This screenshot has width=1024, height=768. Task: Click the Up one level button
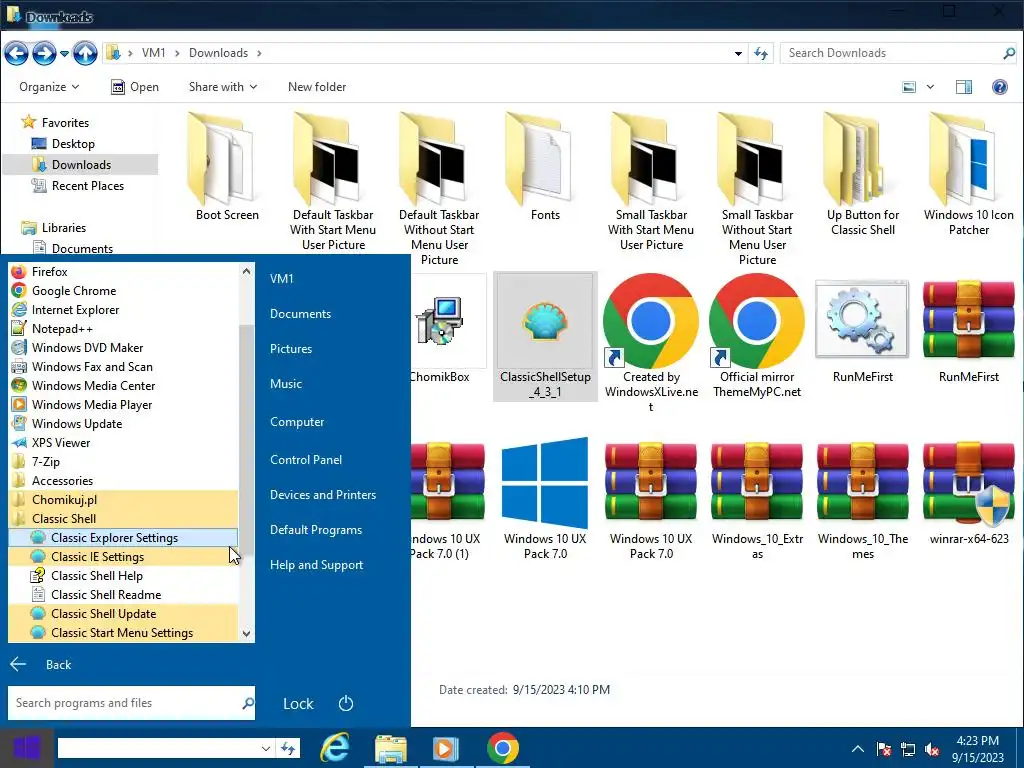[85, 54]
